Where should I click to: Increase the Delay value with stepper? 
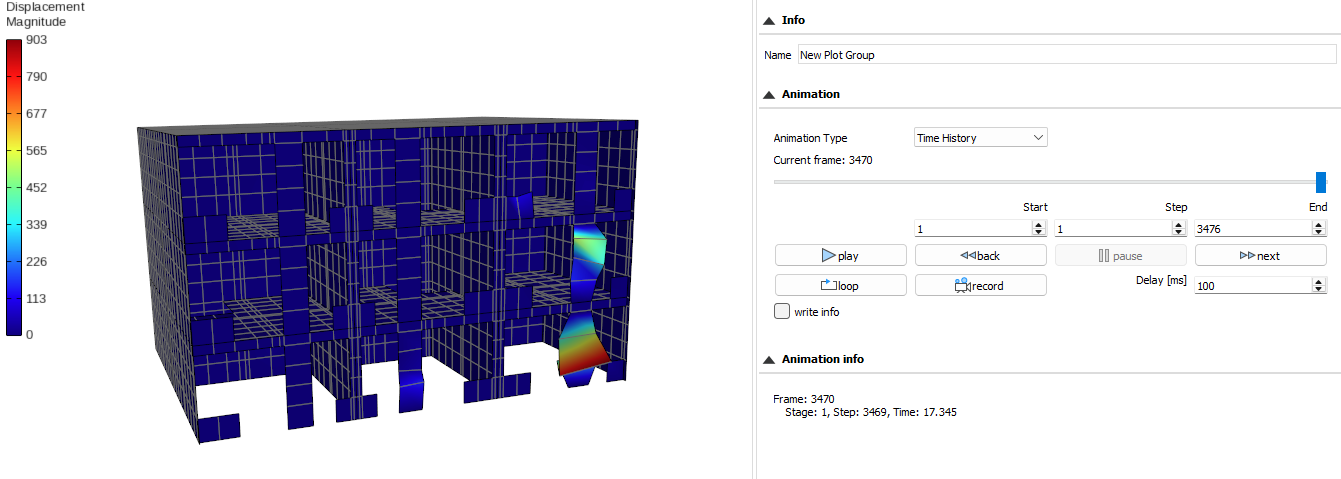tap(1321, 282)
